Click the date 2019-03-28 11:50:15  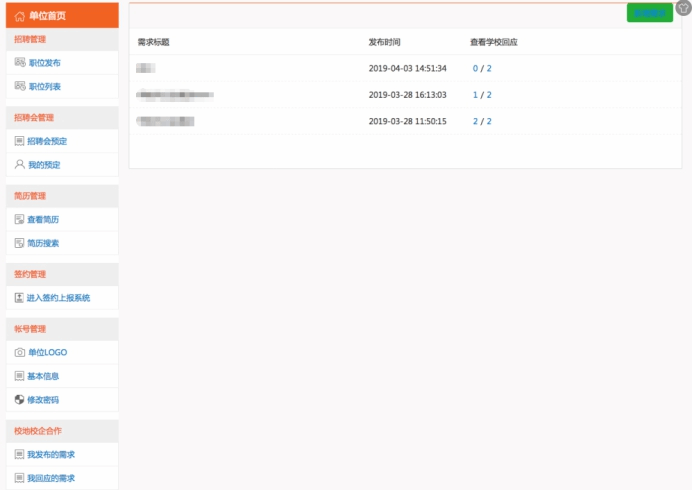coord(407,121)
